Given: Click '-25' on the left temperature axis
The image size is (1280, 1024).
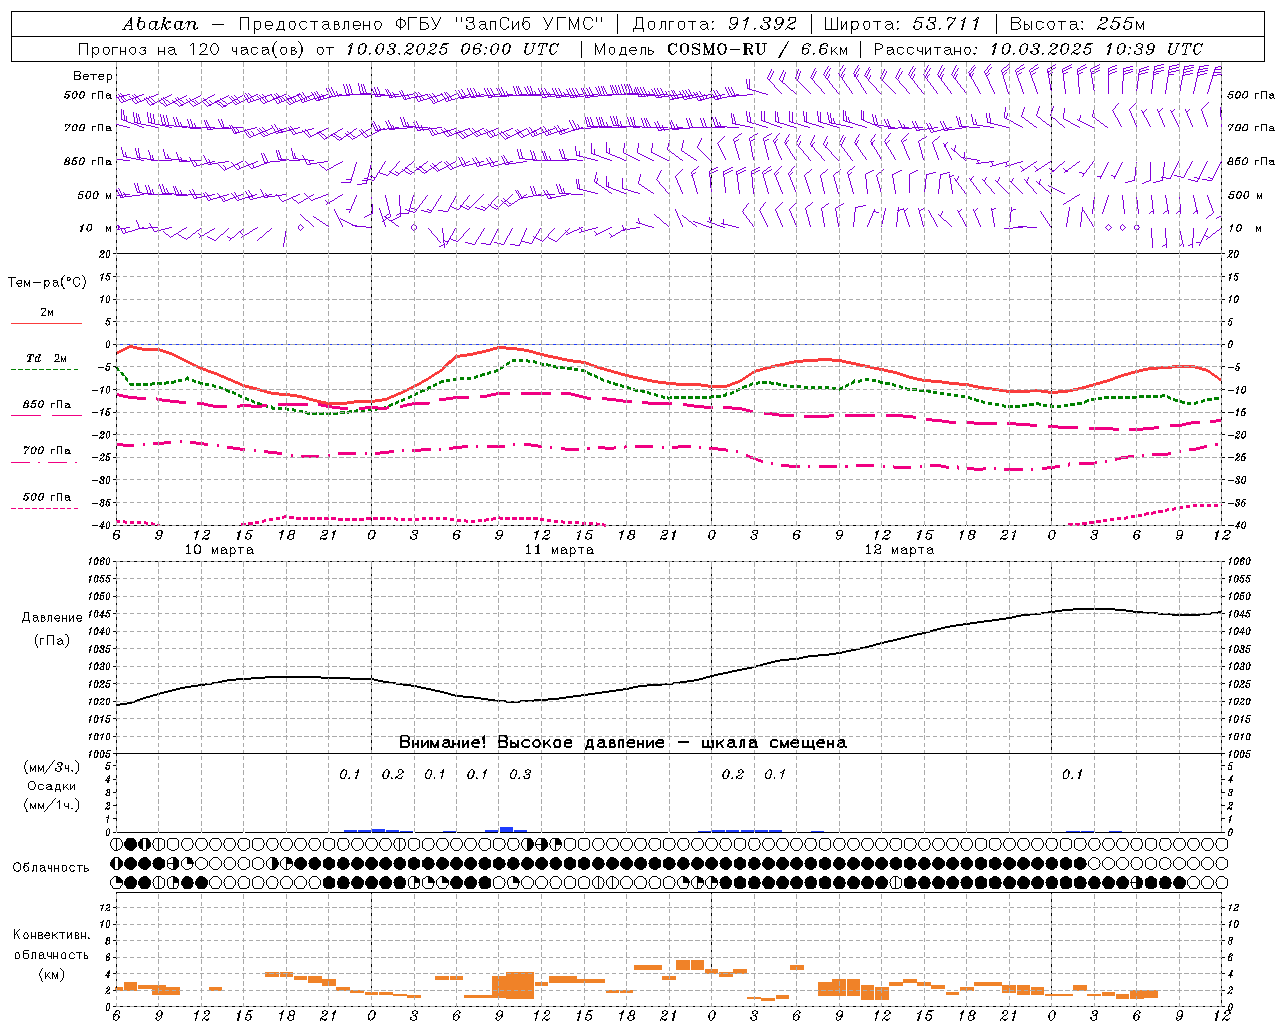Looking at the screenshot, I should (103, 457).
